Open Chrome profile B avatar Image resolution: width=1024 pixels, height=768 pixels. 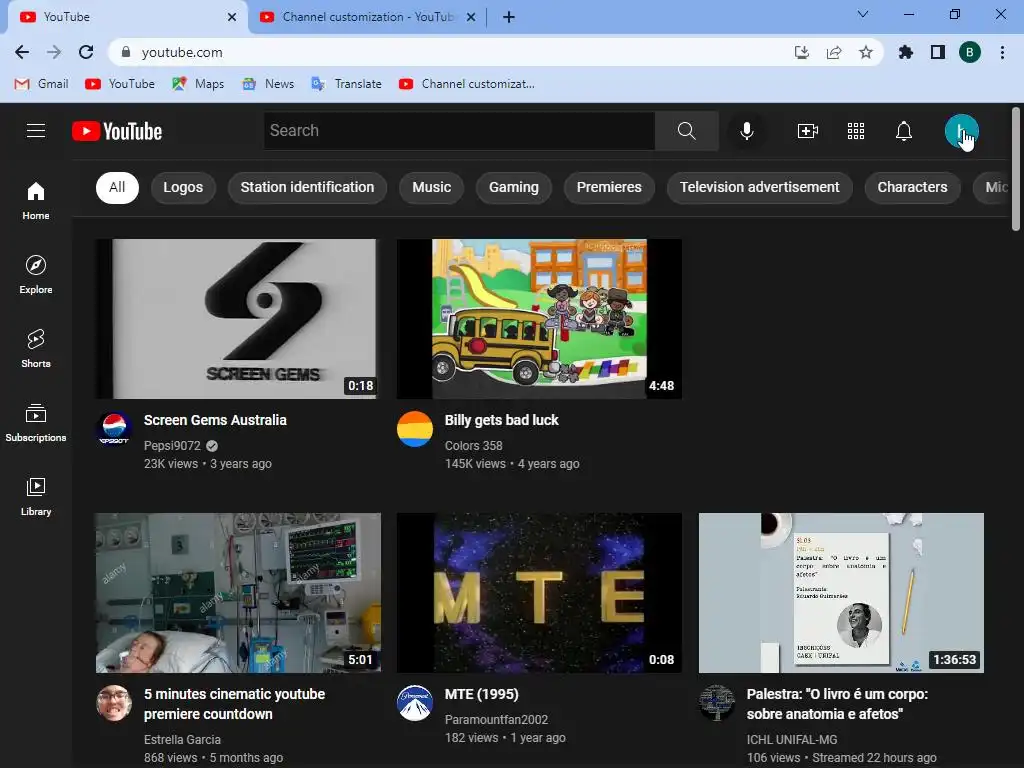(x=970, y=52)
